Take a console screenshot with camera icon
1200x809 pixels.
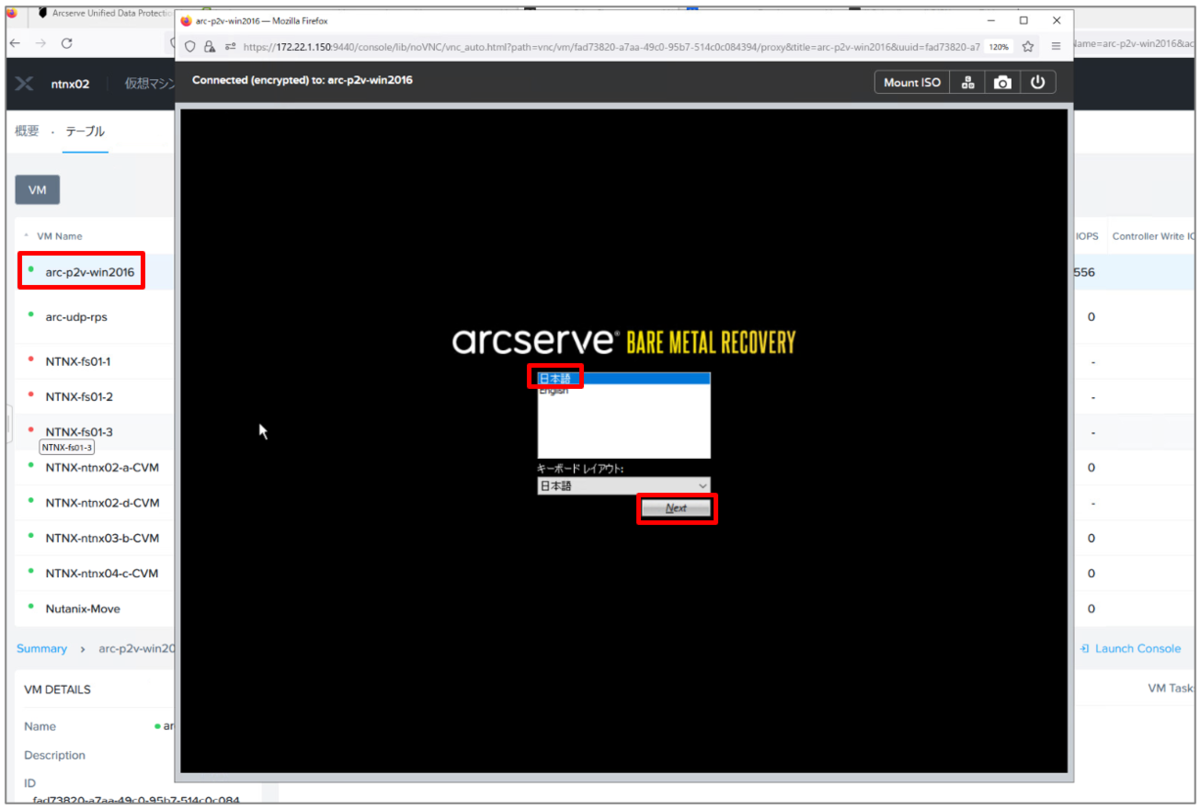[1002, 83]
